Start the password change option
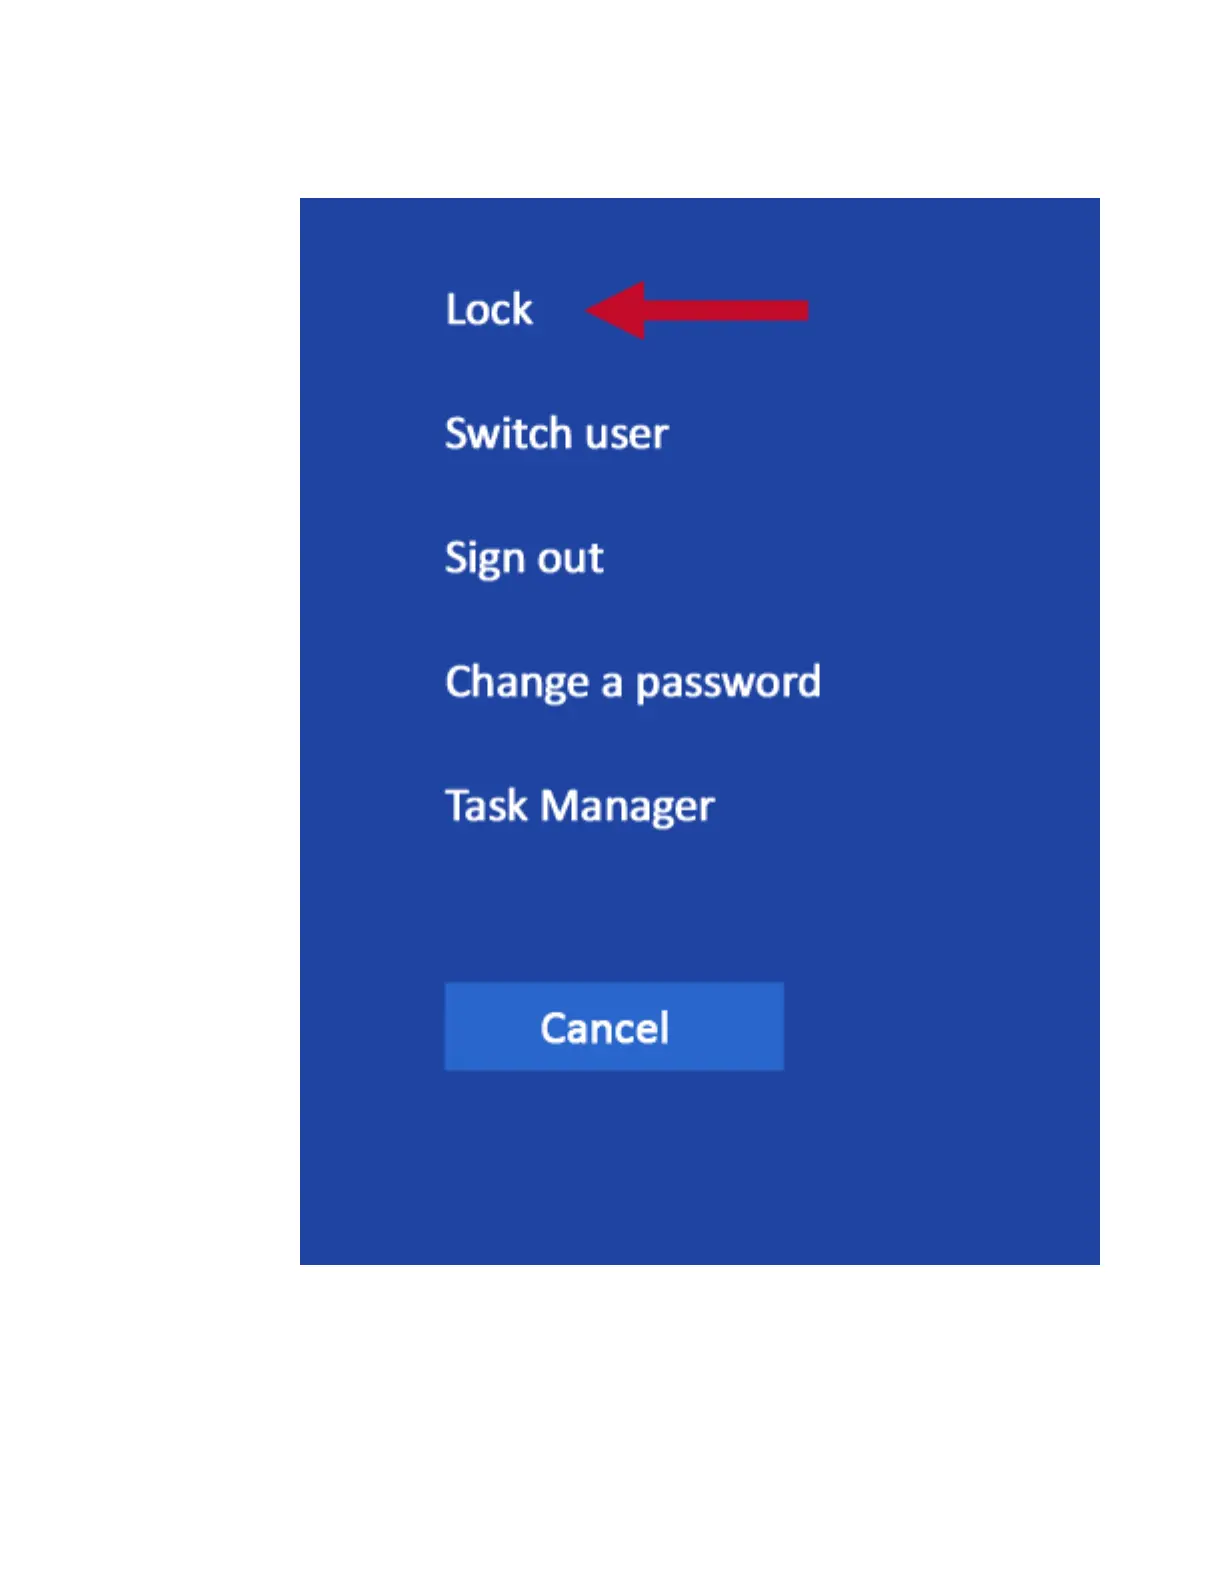 [x=633, y=682]
